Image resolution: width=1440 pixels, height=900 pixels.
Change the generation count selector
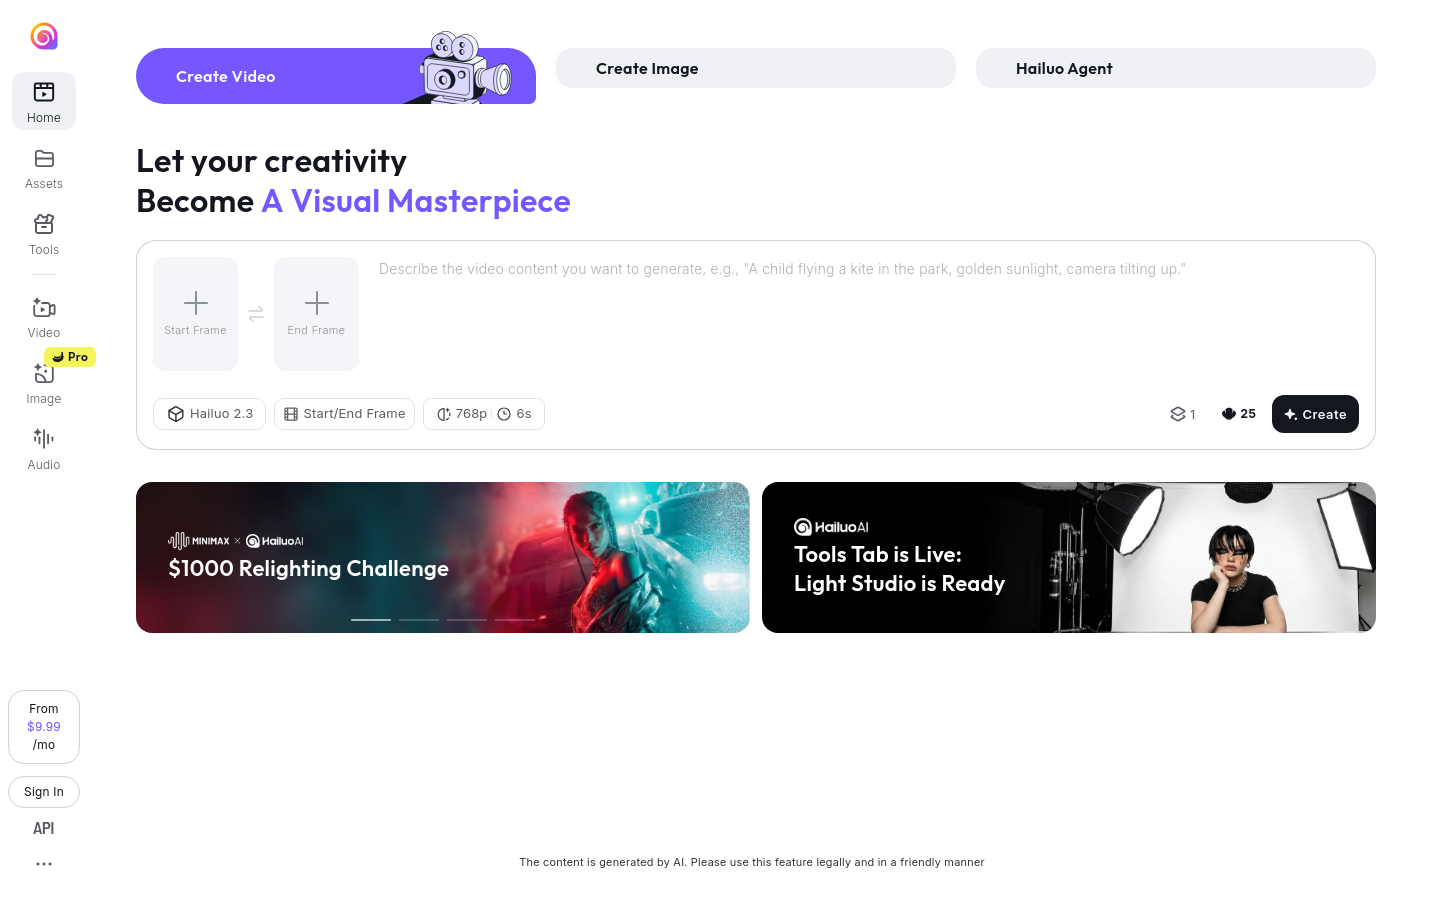[1183, 414]
